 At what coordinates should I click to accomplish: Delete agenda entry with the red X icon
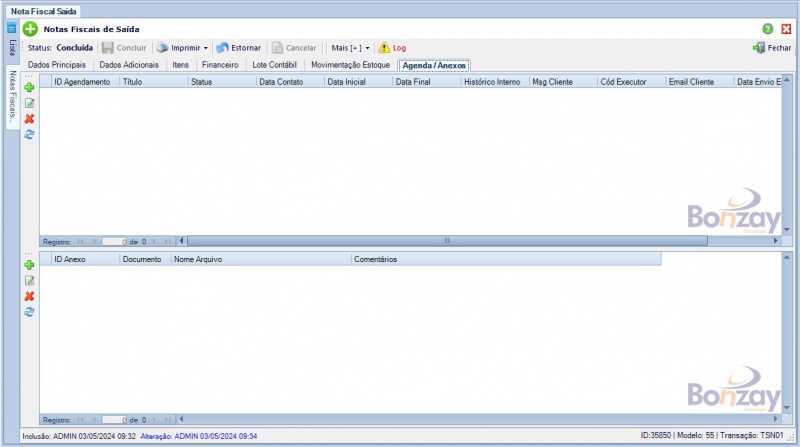[29, 118]
